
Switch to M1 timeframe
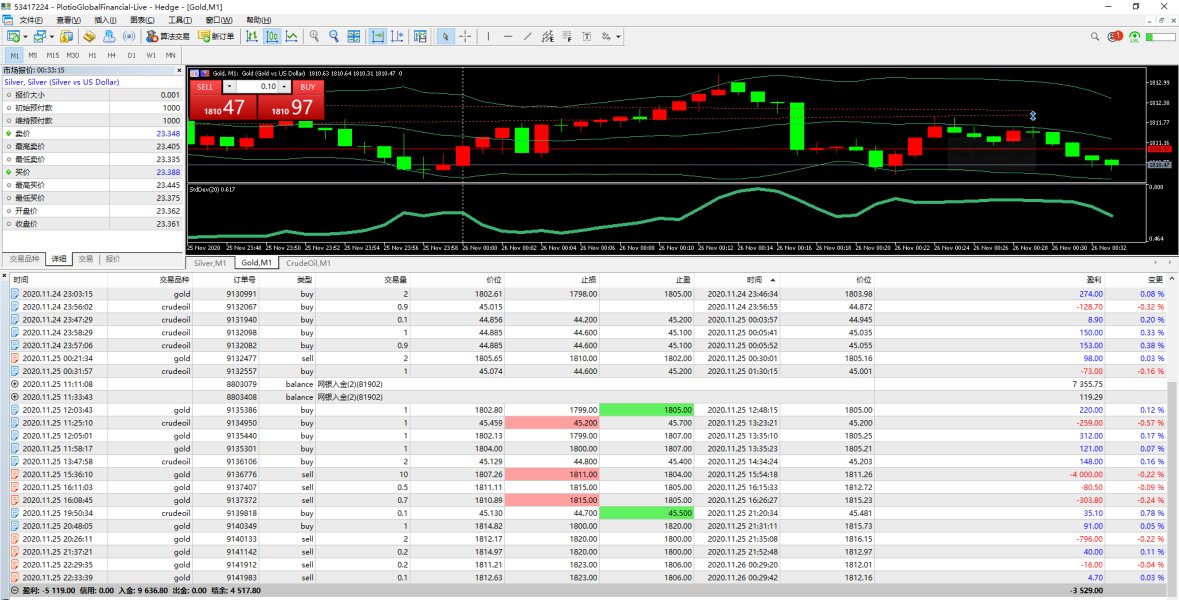pyautogui.click(x=14, y=55)
